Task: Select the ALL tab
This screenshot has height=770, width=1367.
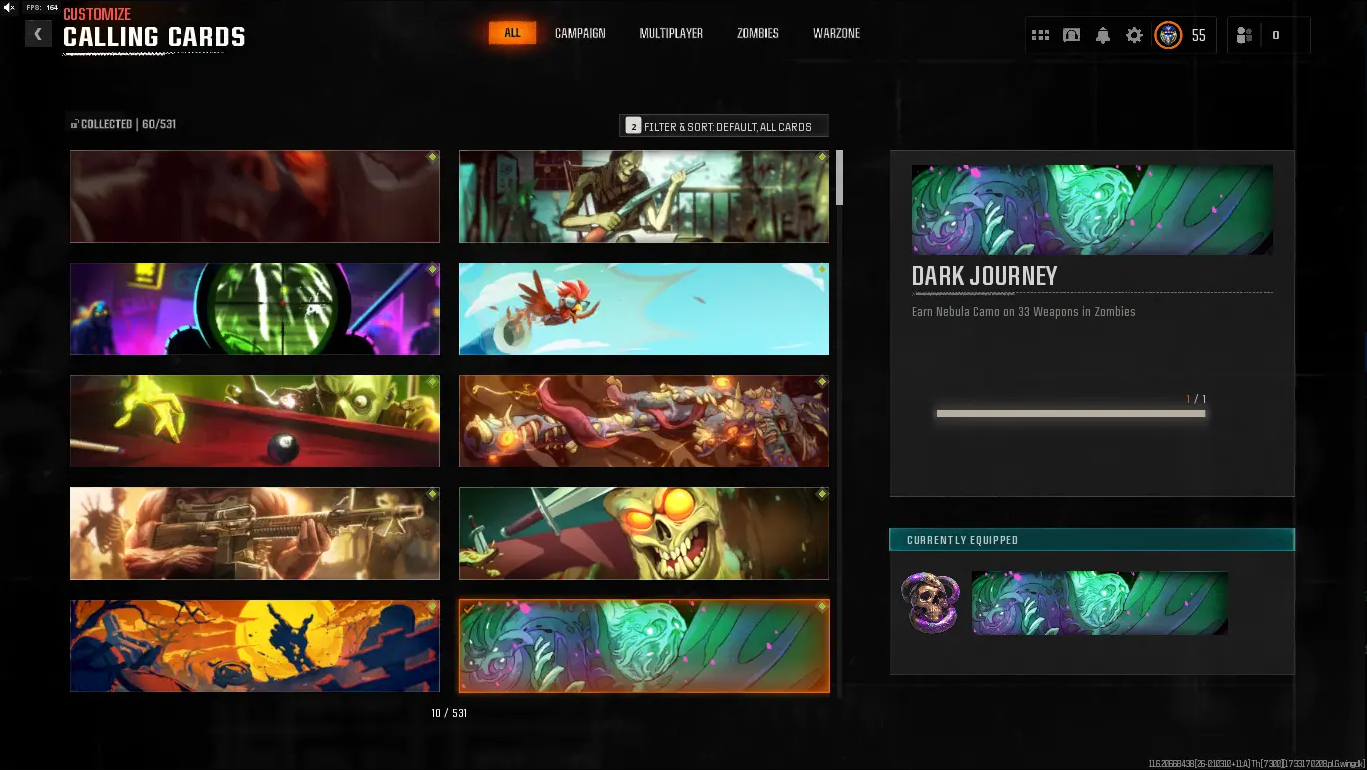Action: (x=512, y=33)
